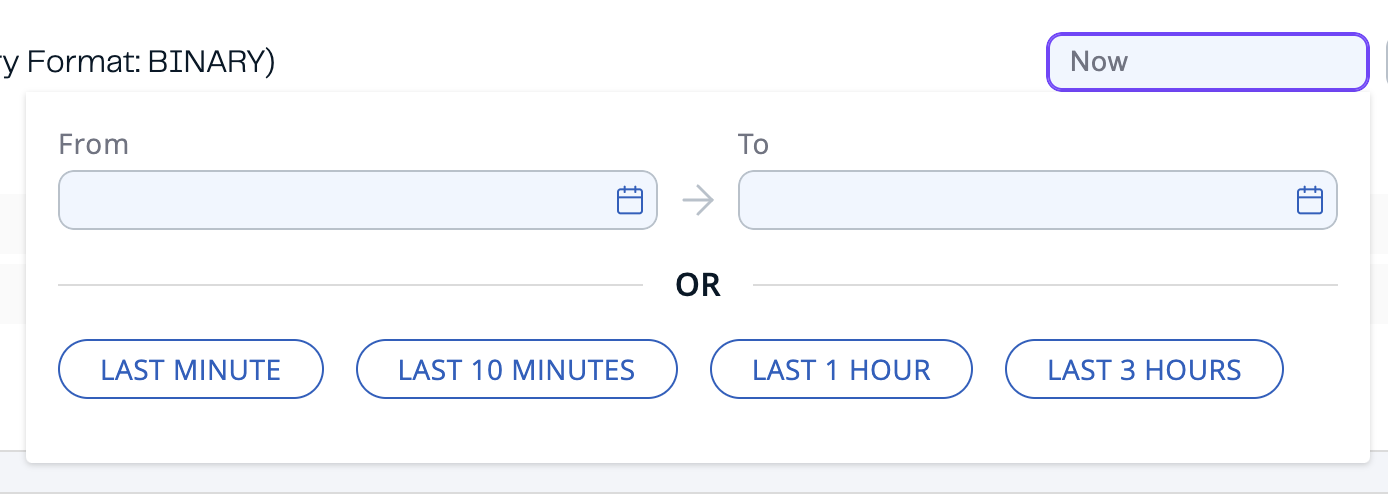Click the From label text
This screenshot has width=1388, height=498.
[94, 145]
